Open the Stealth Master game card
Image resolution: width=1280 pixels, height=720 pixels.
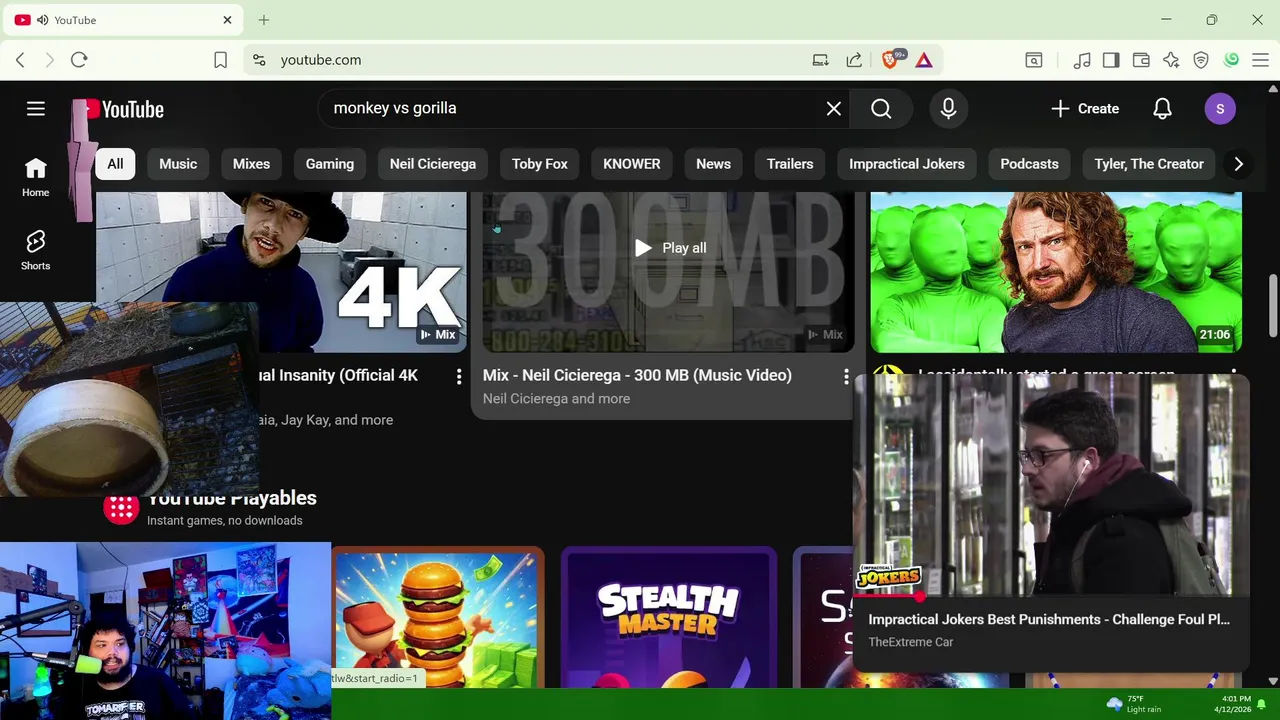click(668, 618)
